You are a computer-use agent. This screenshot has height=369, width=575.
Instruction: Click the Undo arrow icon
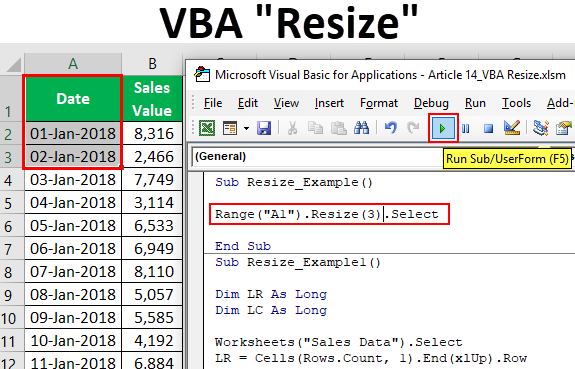pos(391,128)
